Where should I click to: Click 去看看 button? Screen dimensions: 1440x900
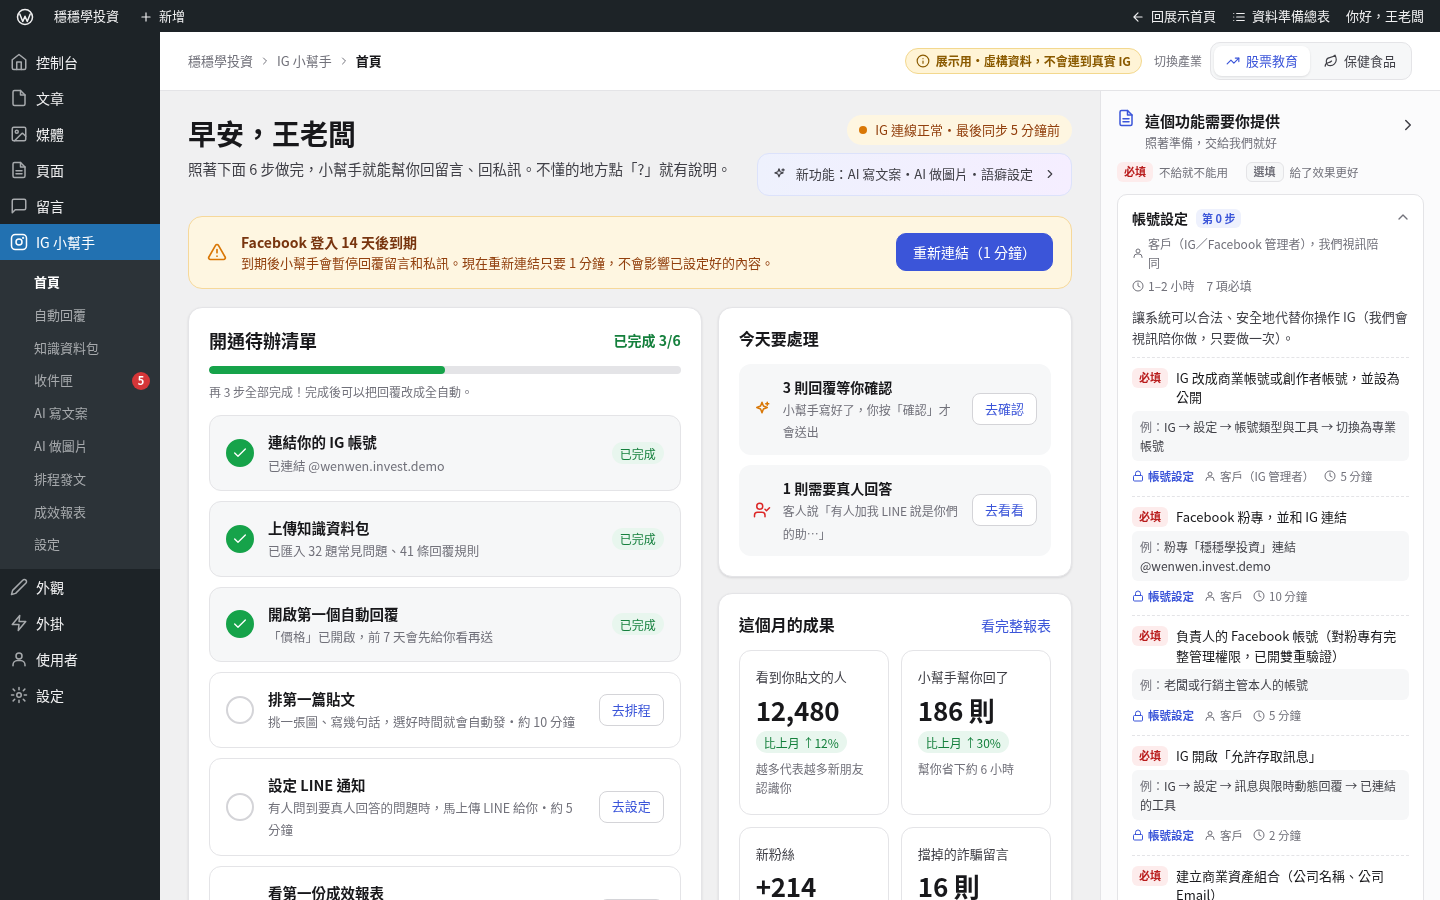(1004, 510)
